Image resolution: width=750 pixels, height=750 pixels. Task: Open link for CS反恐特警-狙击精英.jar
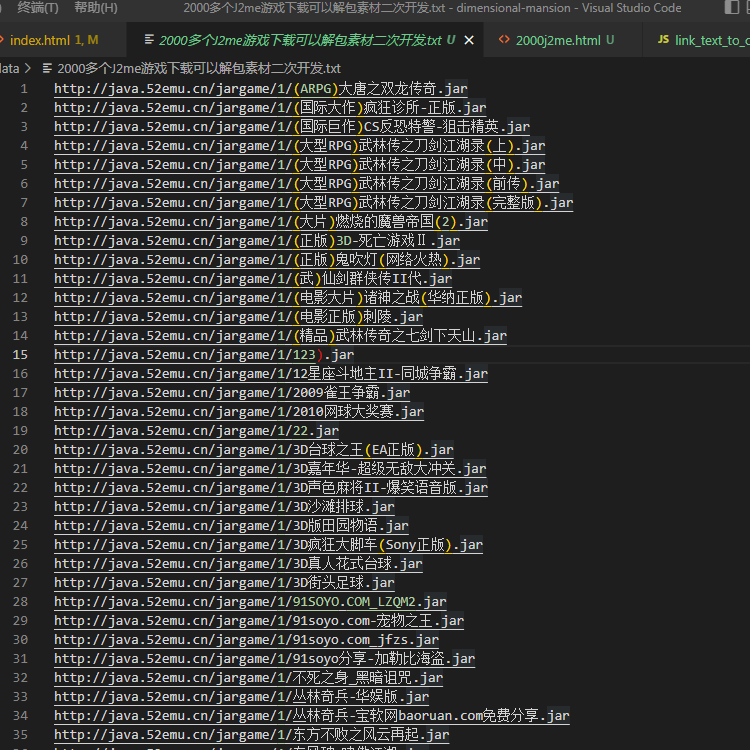coord(292,127)
